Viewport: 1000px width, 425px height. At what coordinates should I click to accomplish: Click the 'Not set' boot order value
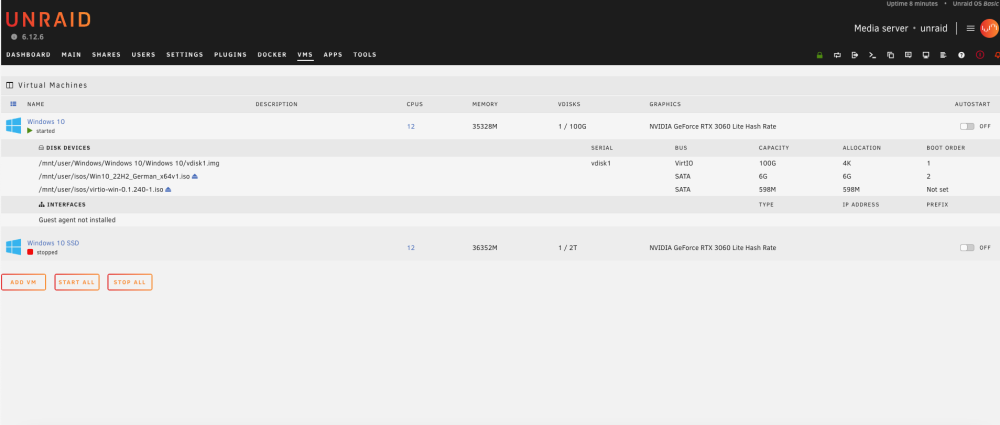coord(937,190)
